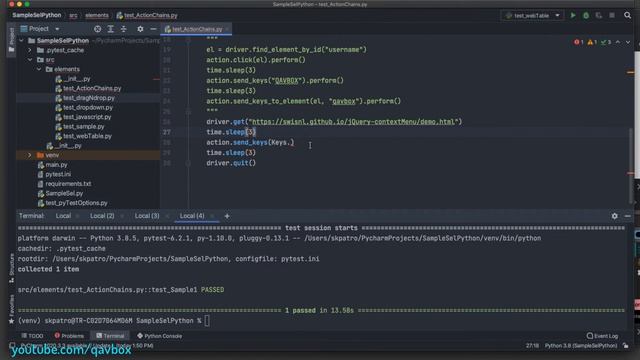The width and height of the screenshot is (640, 360).
Task: Open the TODO tool window
Action: tap(32, 336)
